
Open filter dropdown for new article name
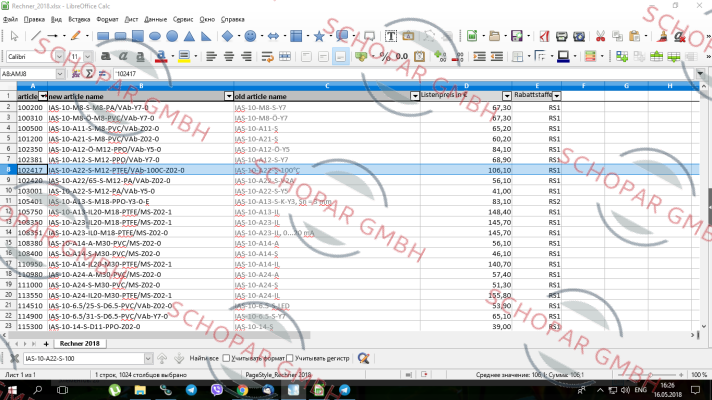(x=229, y=96)
